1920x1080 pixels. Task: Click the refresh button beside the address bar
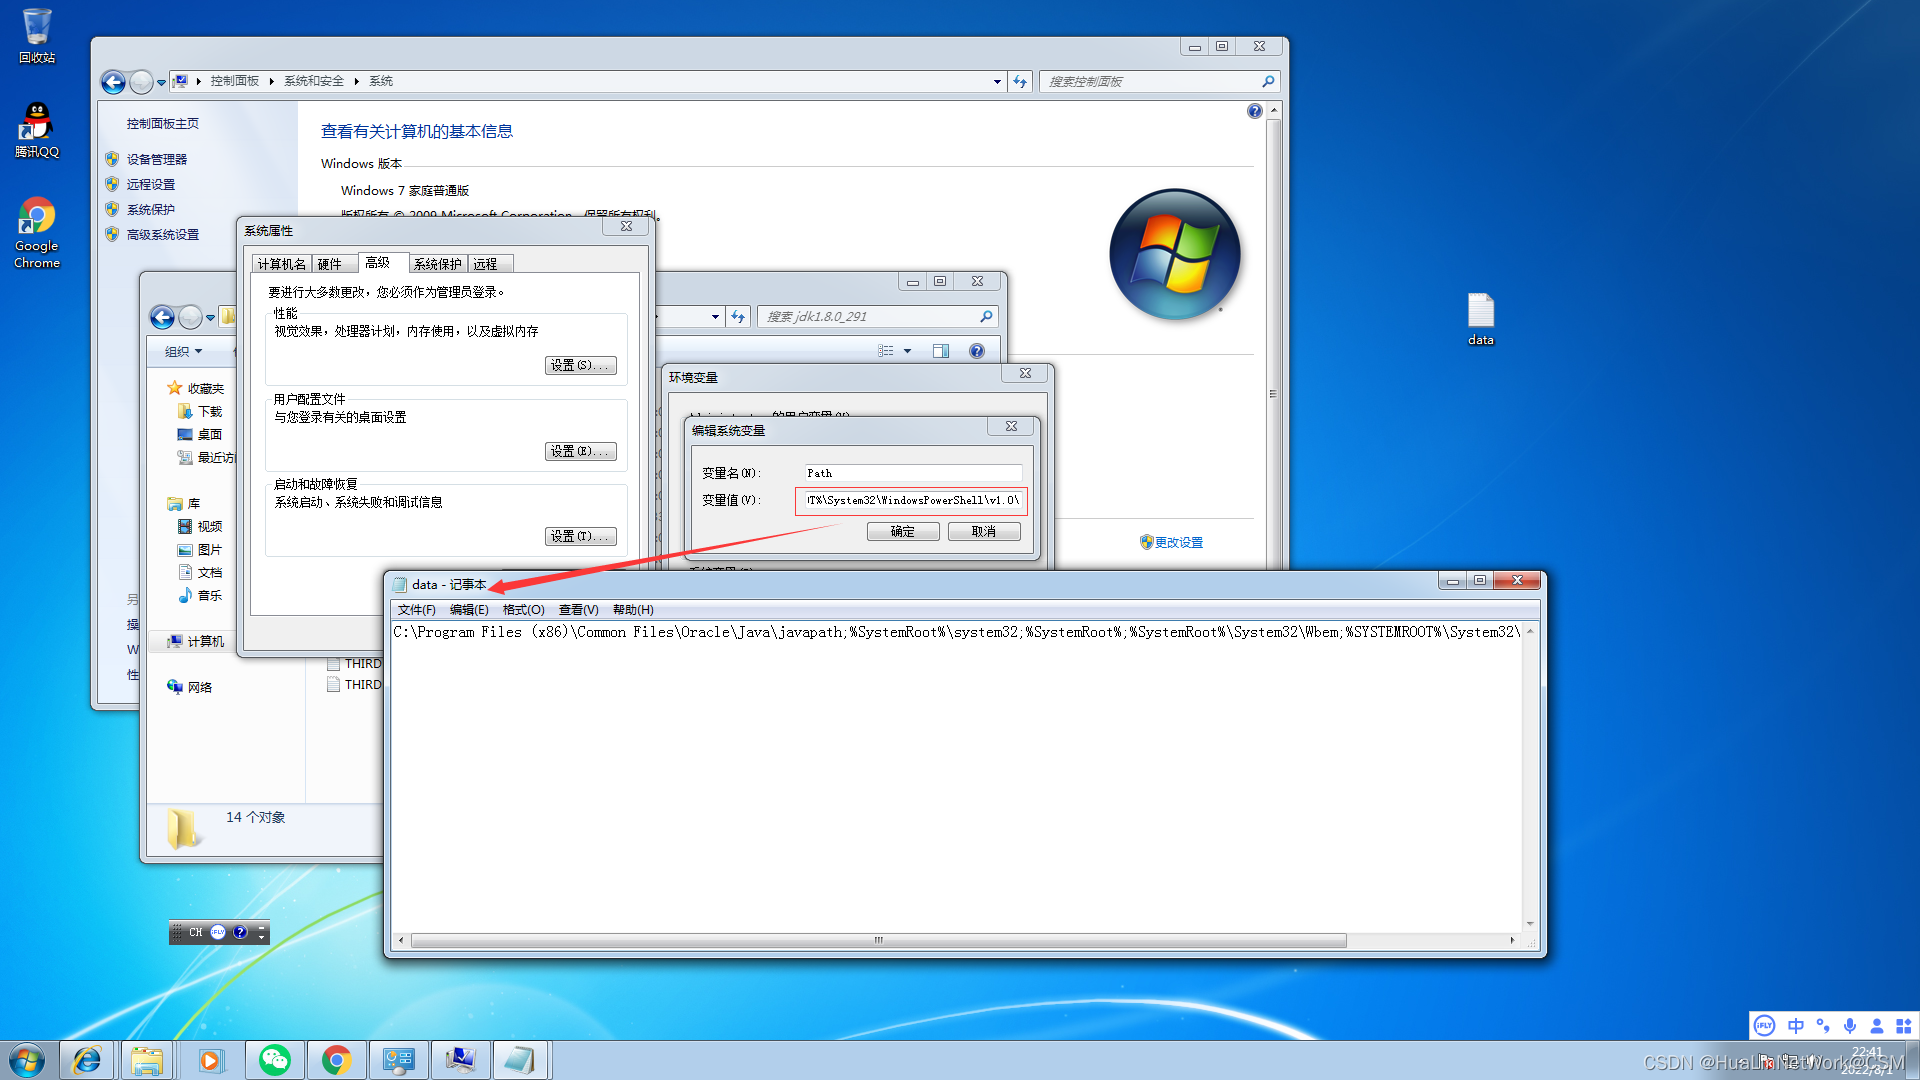[1019, 82]
